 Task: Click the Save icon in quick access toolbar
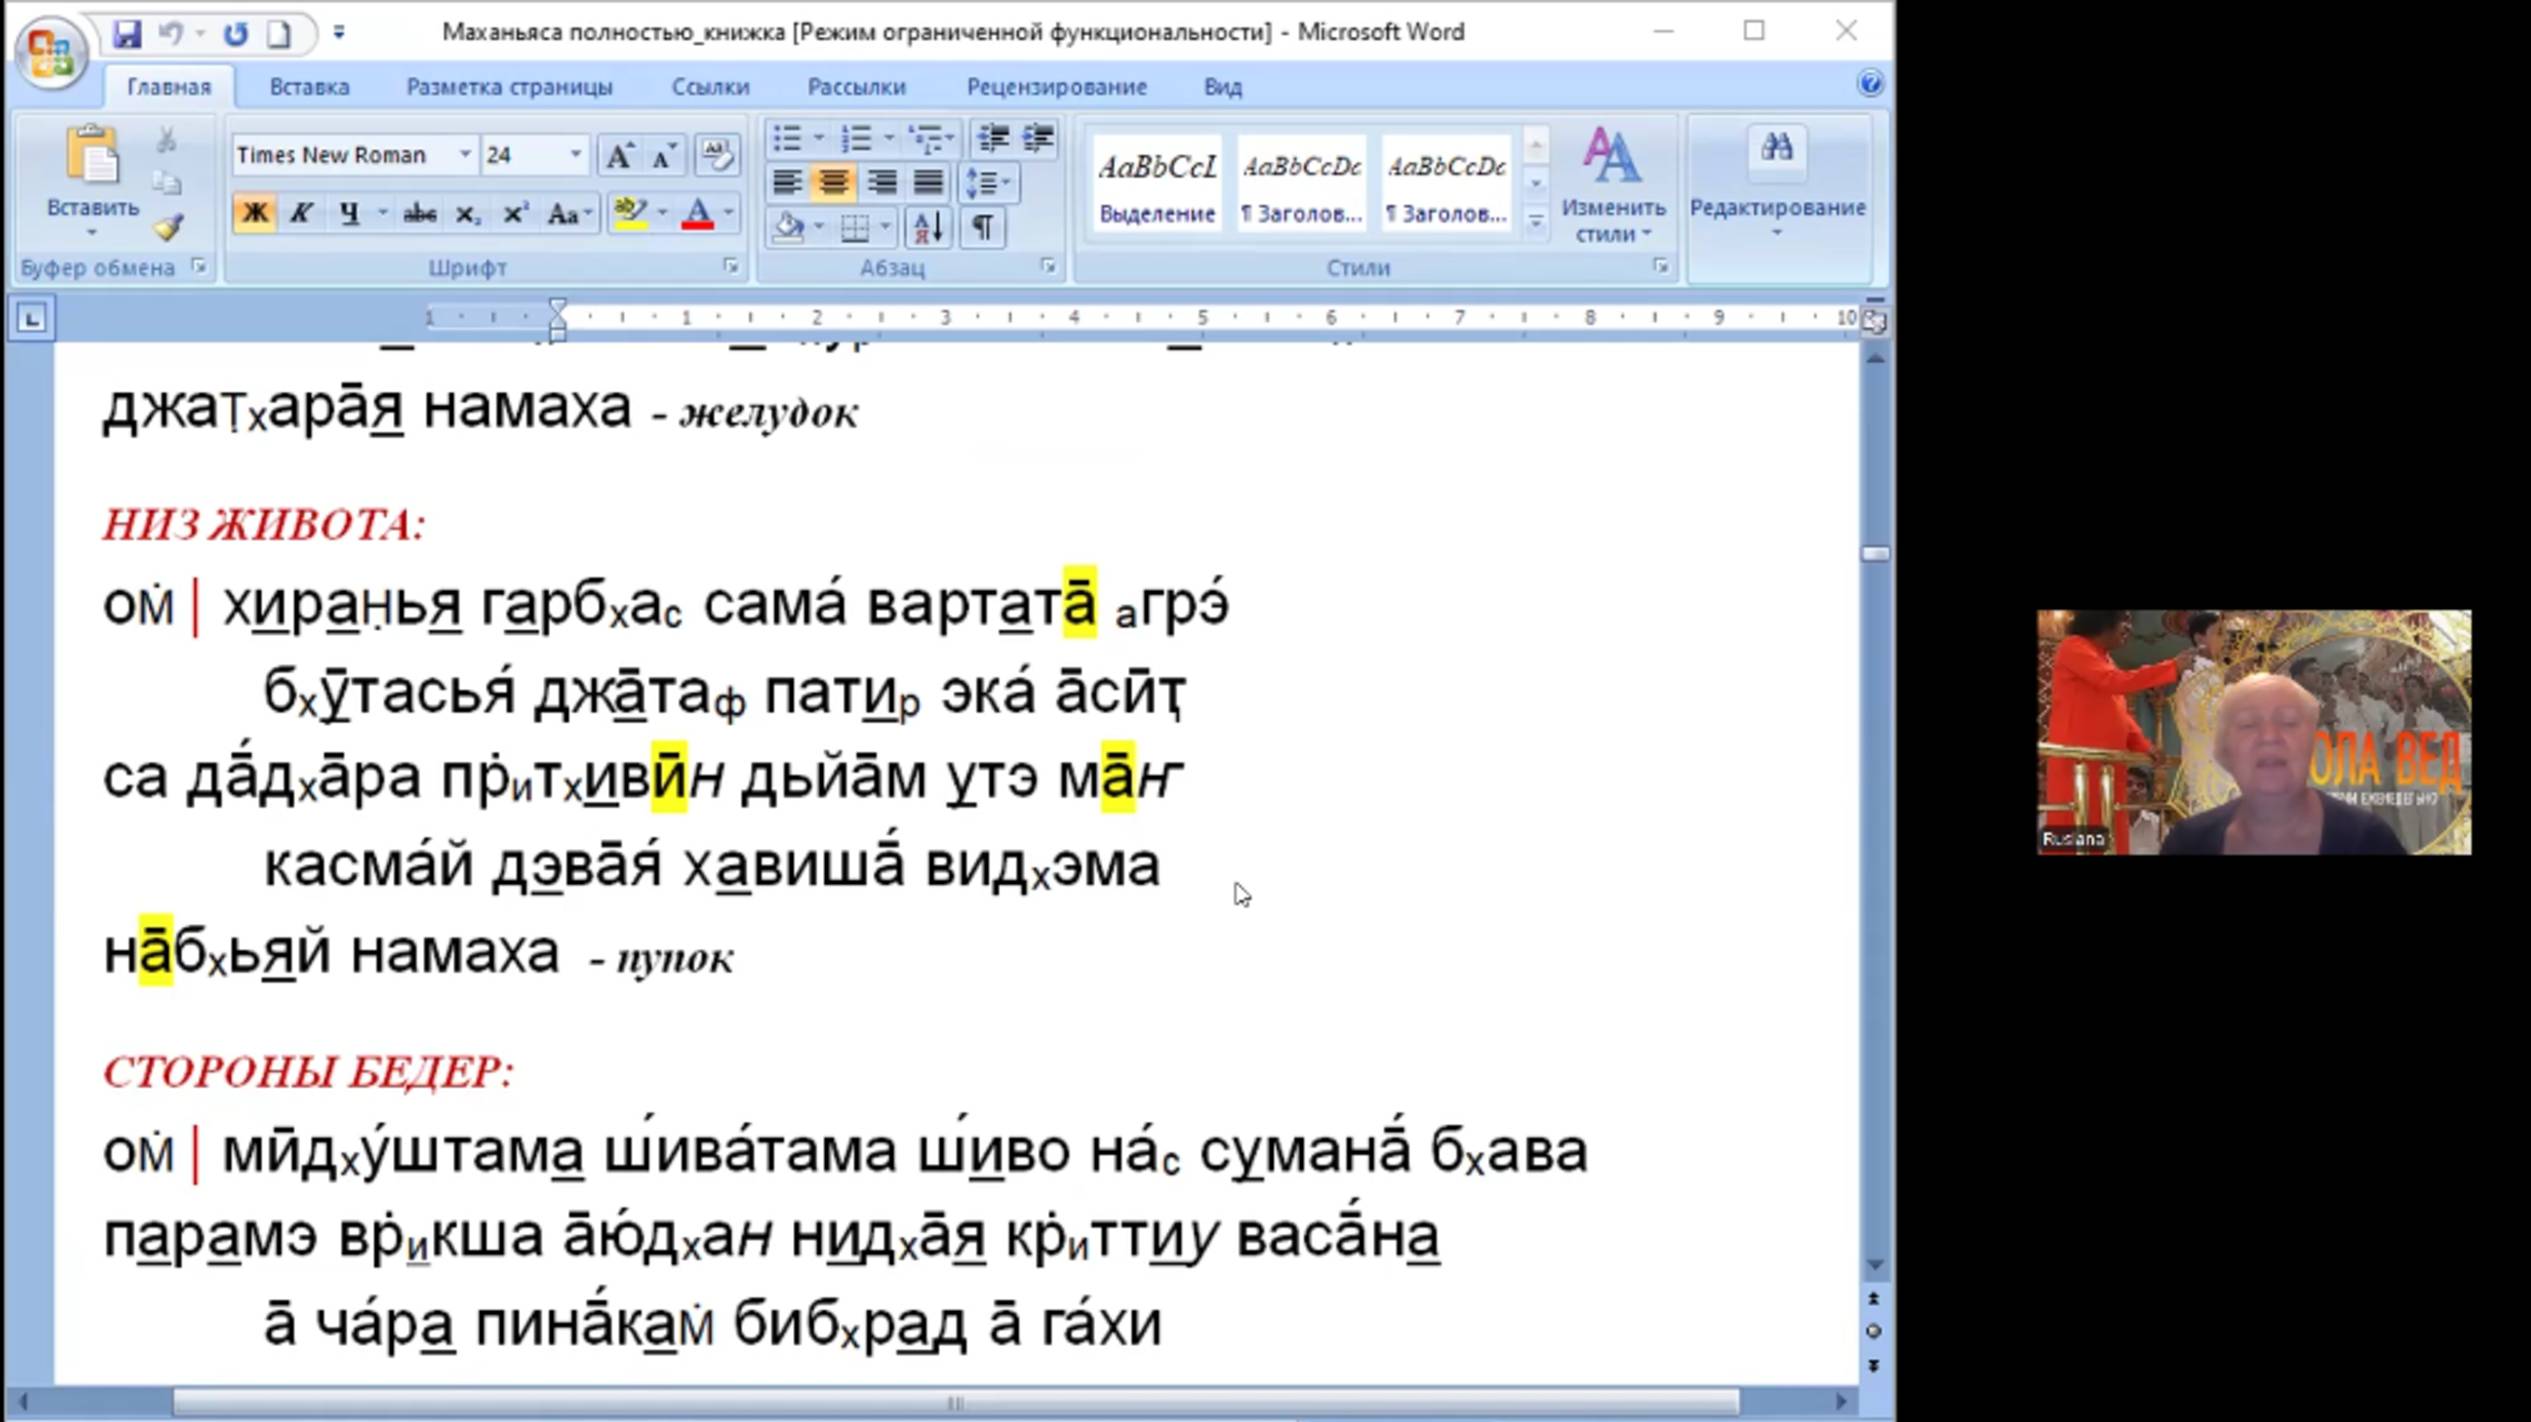click(127, 33)
